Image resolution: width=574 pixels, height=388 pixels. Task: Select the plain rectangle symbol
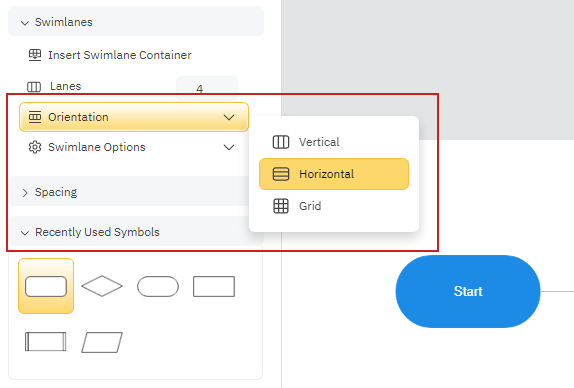click(x=214, y=286)
